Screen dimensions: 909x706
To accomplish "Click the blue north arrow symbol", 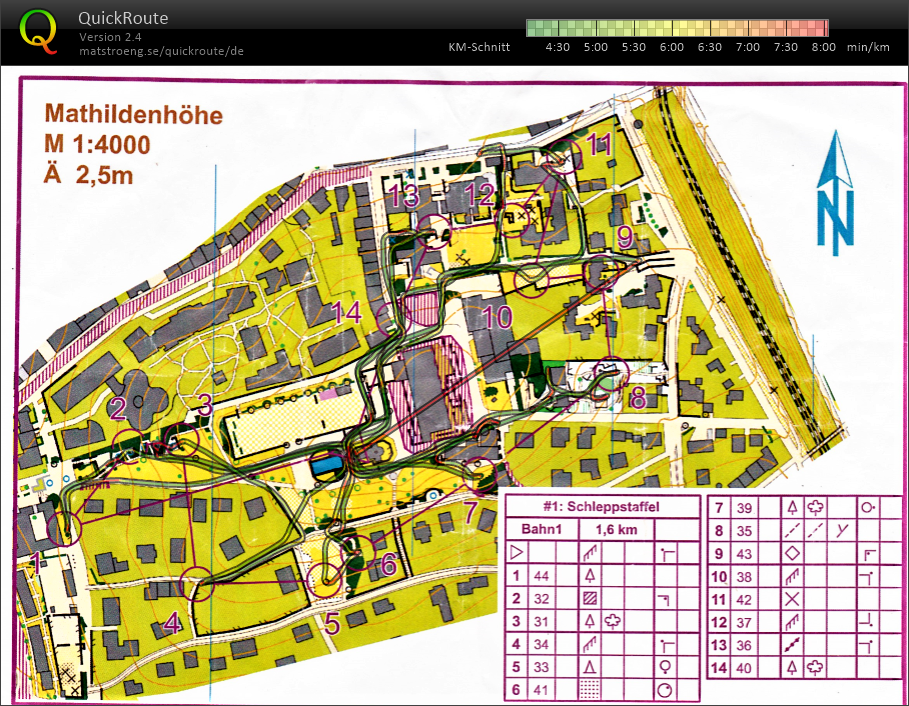I will (835, 197).
